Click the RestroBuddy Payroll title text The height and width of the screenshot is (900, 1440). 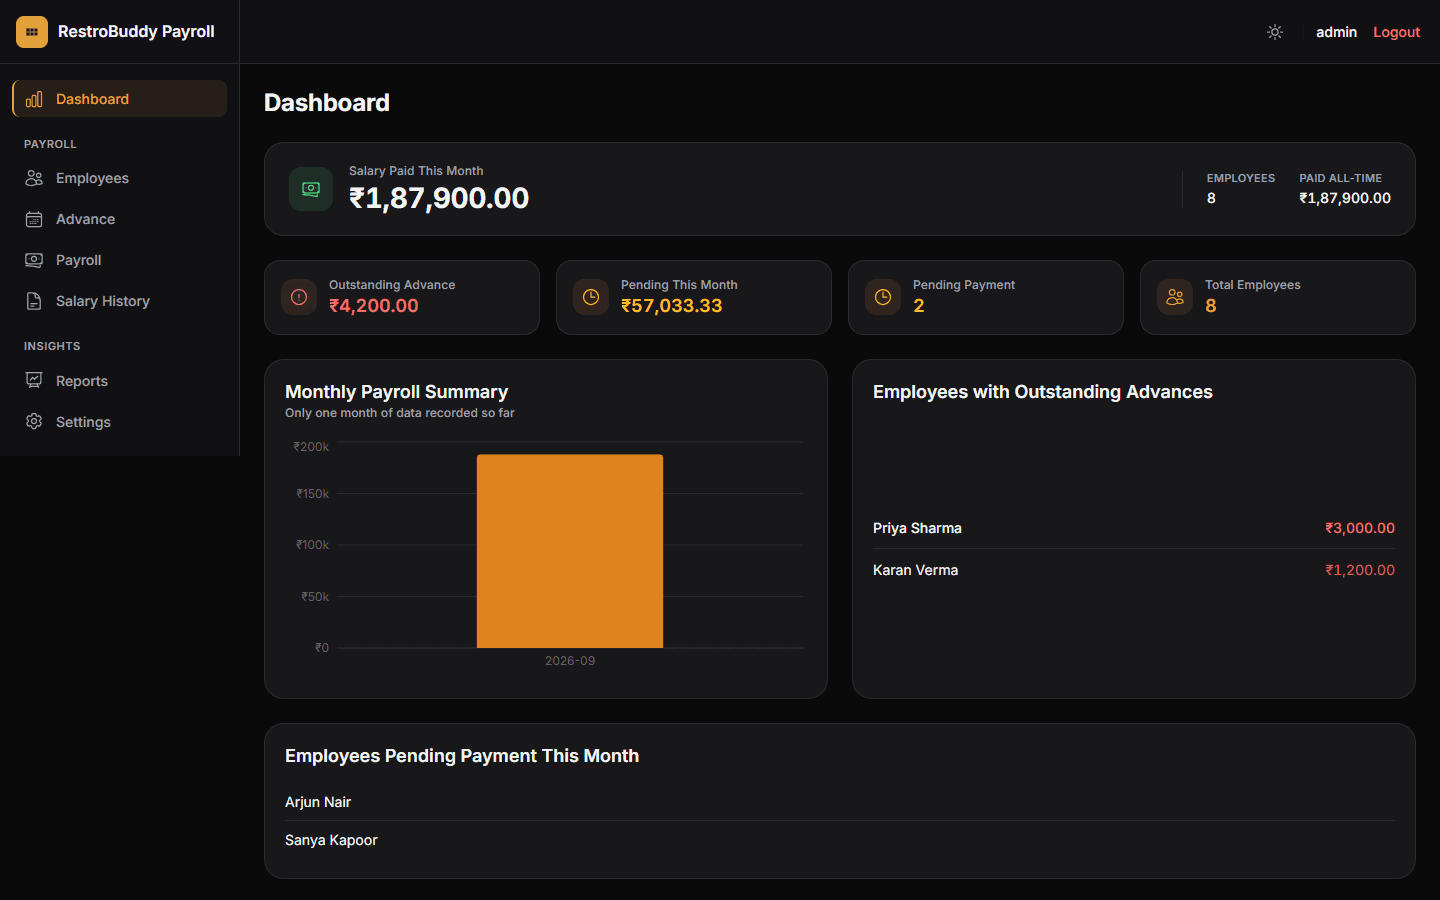136,32
